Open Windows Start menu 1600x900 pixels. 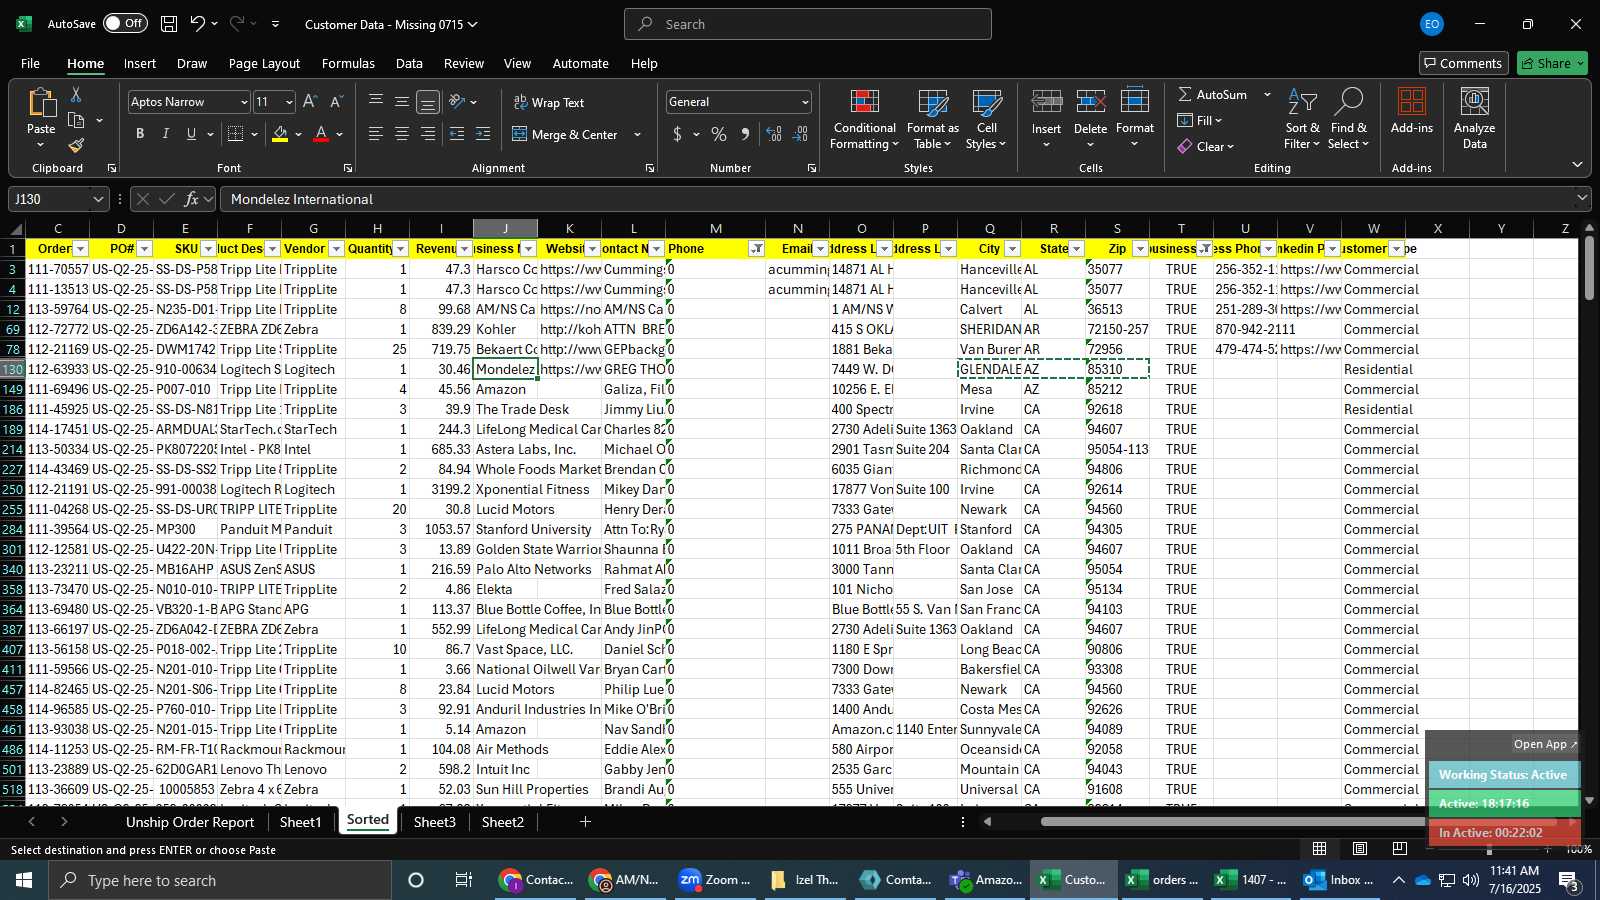pos(24,880)
